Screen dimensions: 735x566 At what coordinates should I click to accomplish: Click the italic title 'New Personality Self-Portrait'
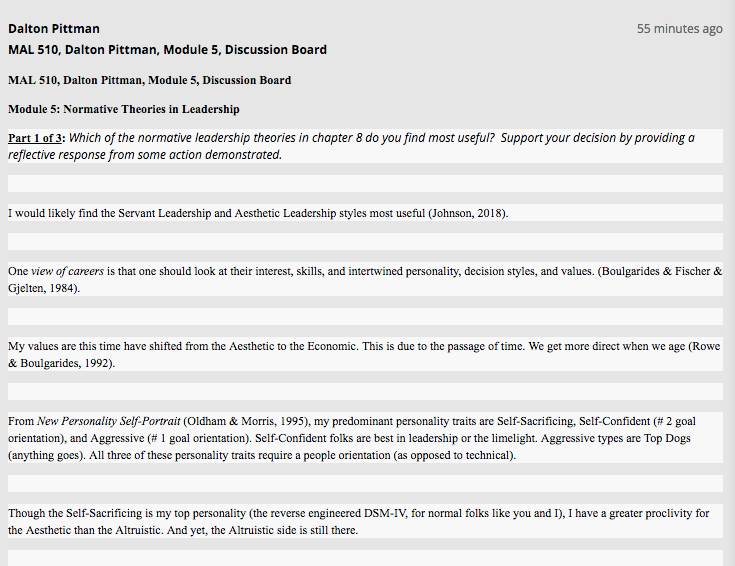[x=109, y=421]
